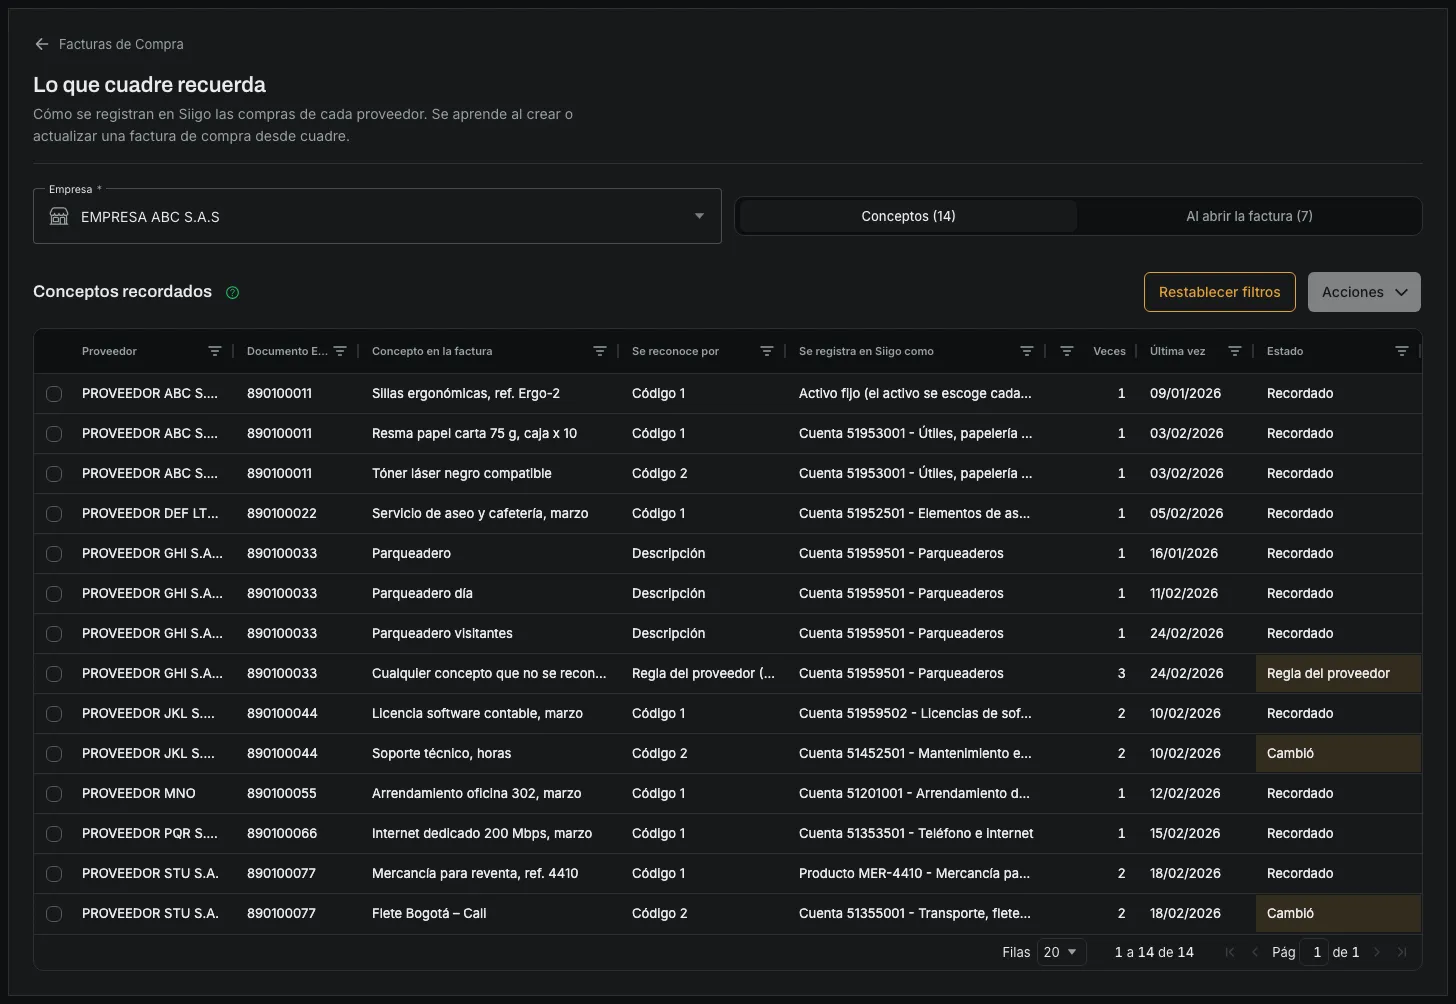Screen dimensions: 1456x1004
Task: Open the filter for Concepto en la factura
Action: tap(600, 351)
